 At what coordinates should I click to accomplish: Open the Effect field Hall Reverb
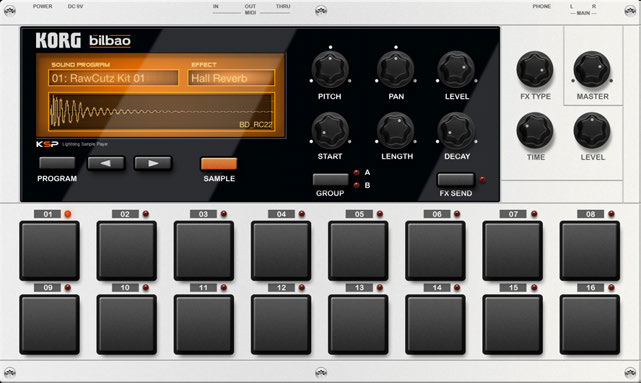(x=231, y=78)
